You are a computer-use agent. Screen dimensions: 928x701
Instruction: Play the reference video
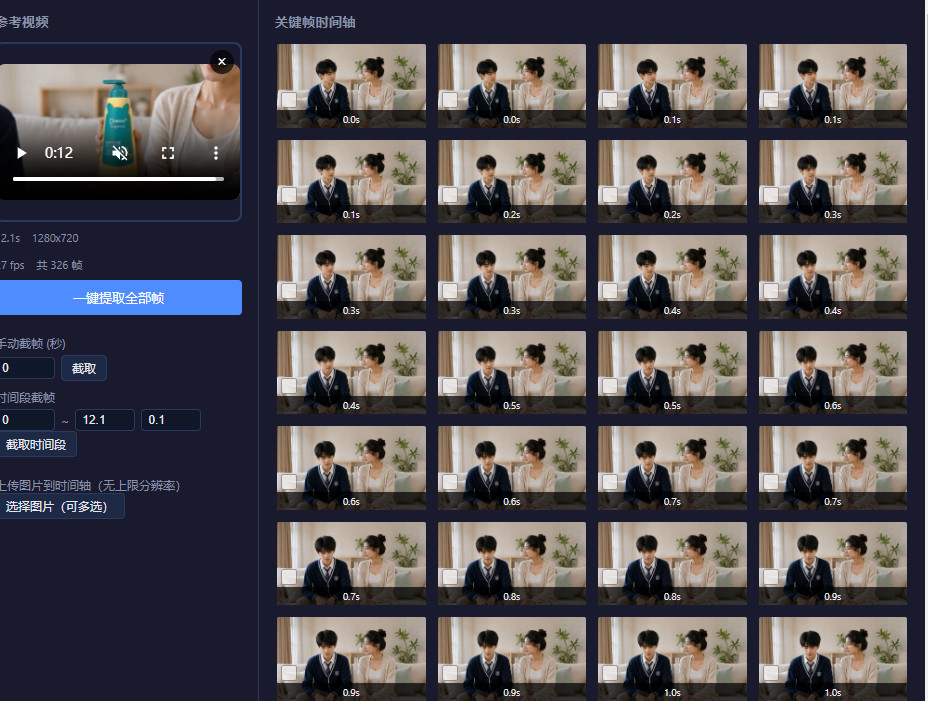(x=21, y=153)
